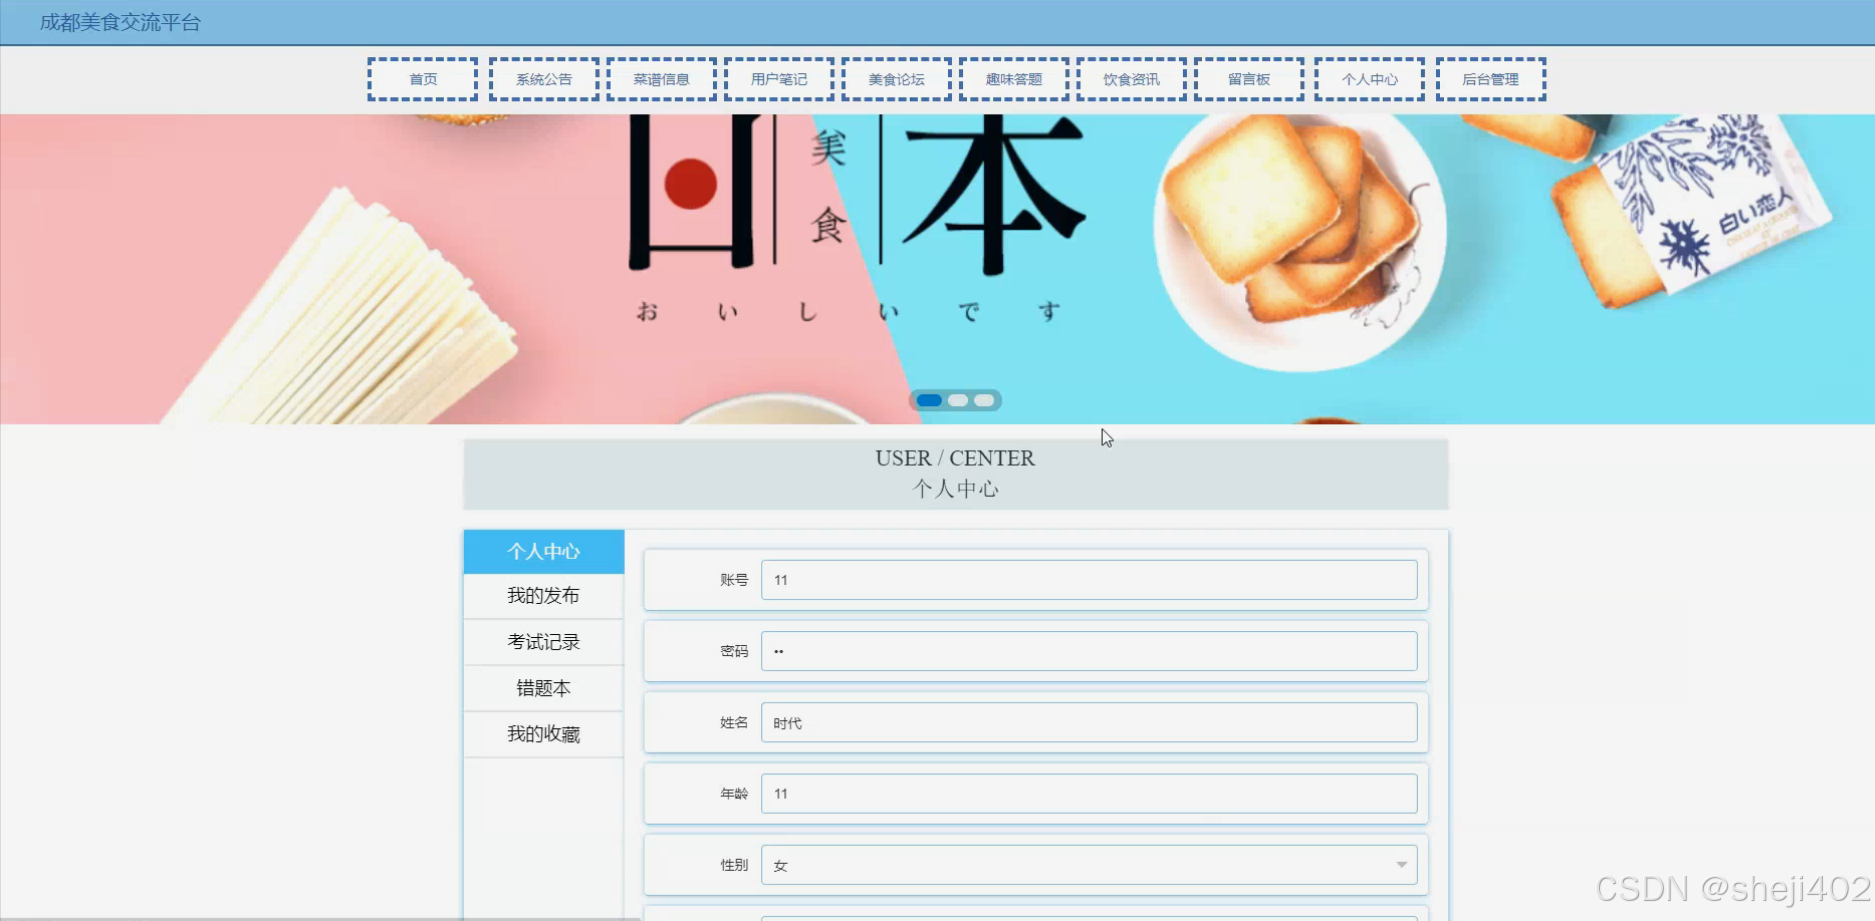1875x921 pixels.
Task: Open the 首页 nav item
Action: tap(423, 79)
